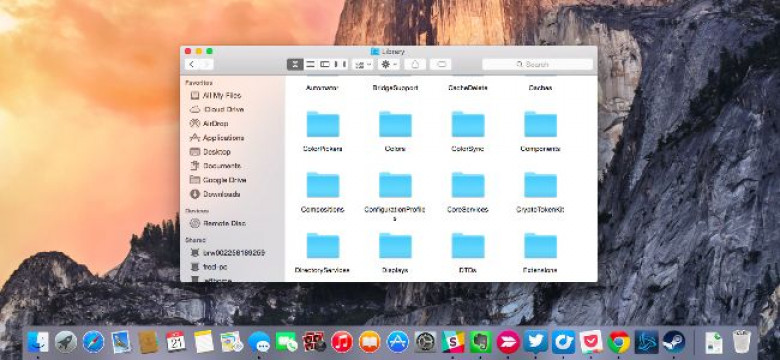Go back with the back arrow

pos(192,64)
